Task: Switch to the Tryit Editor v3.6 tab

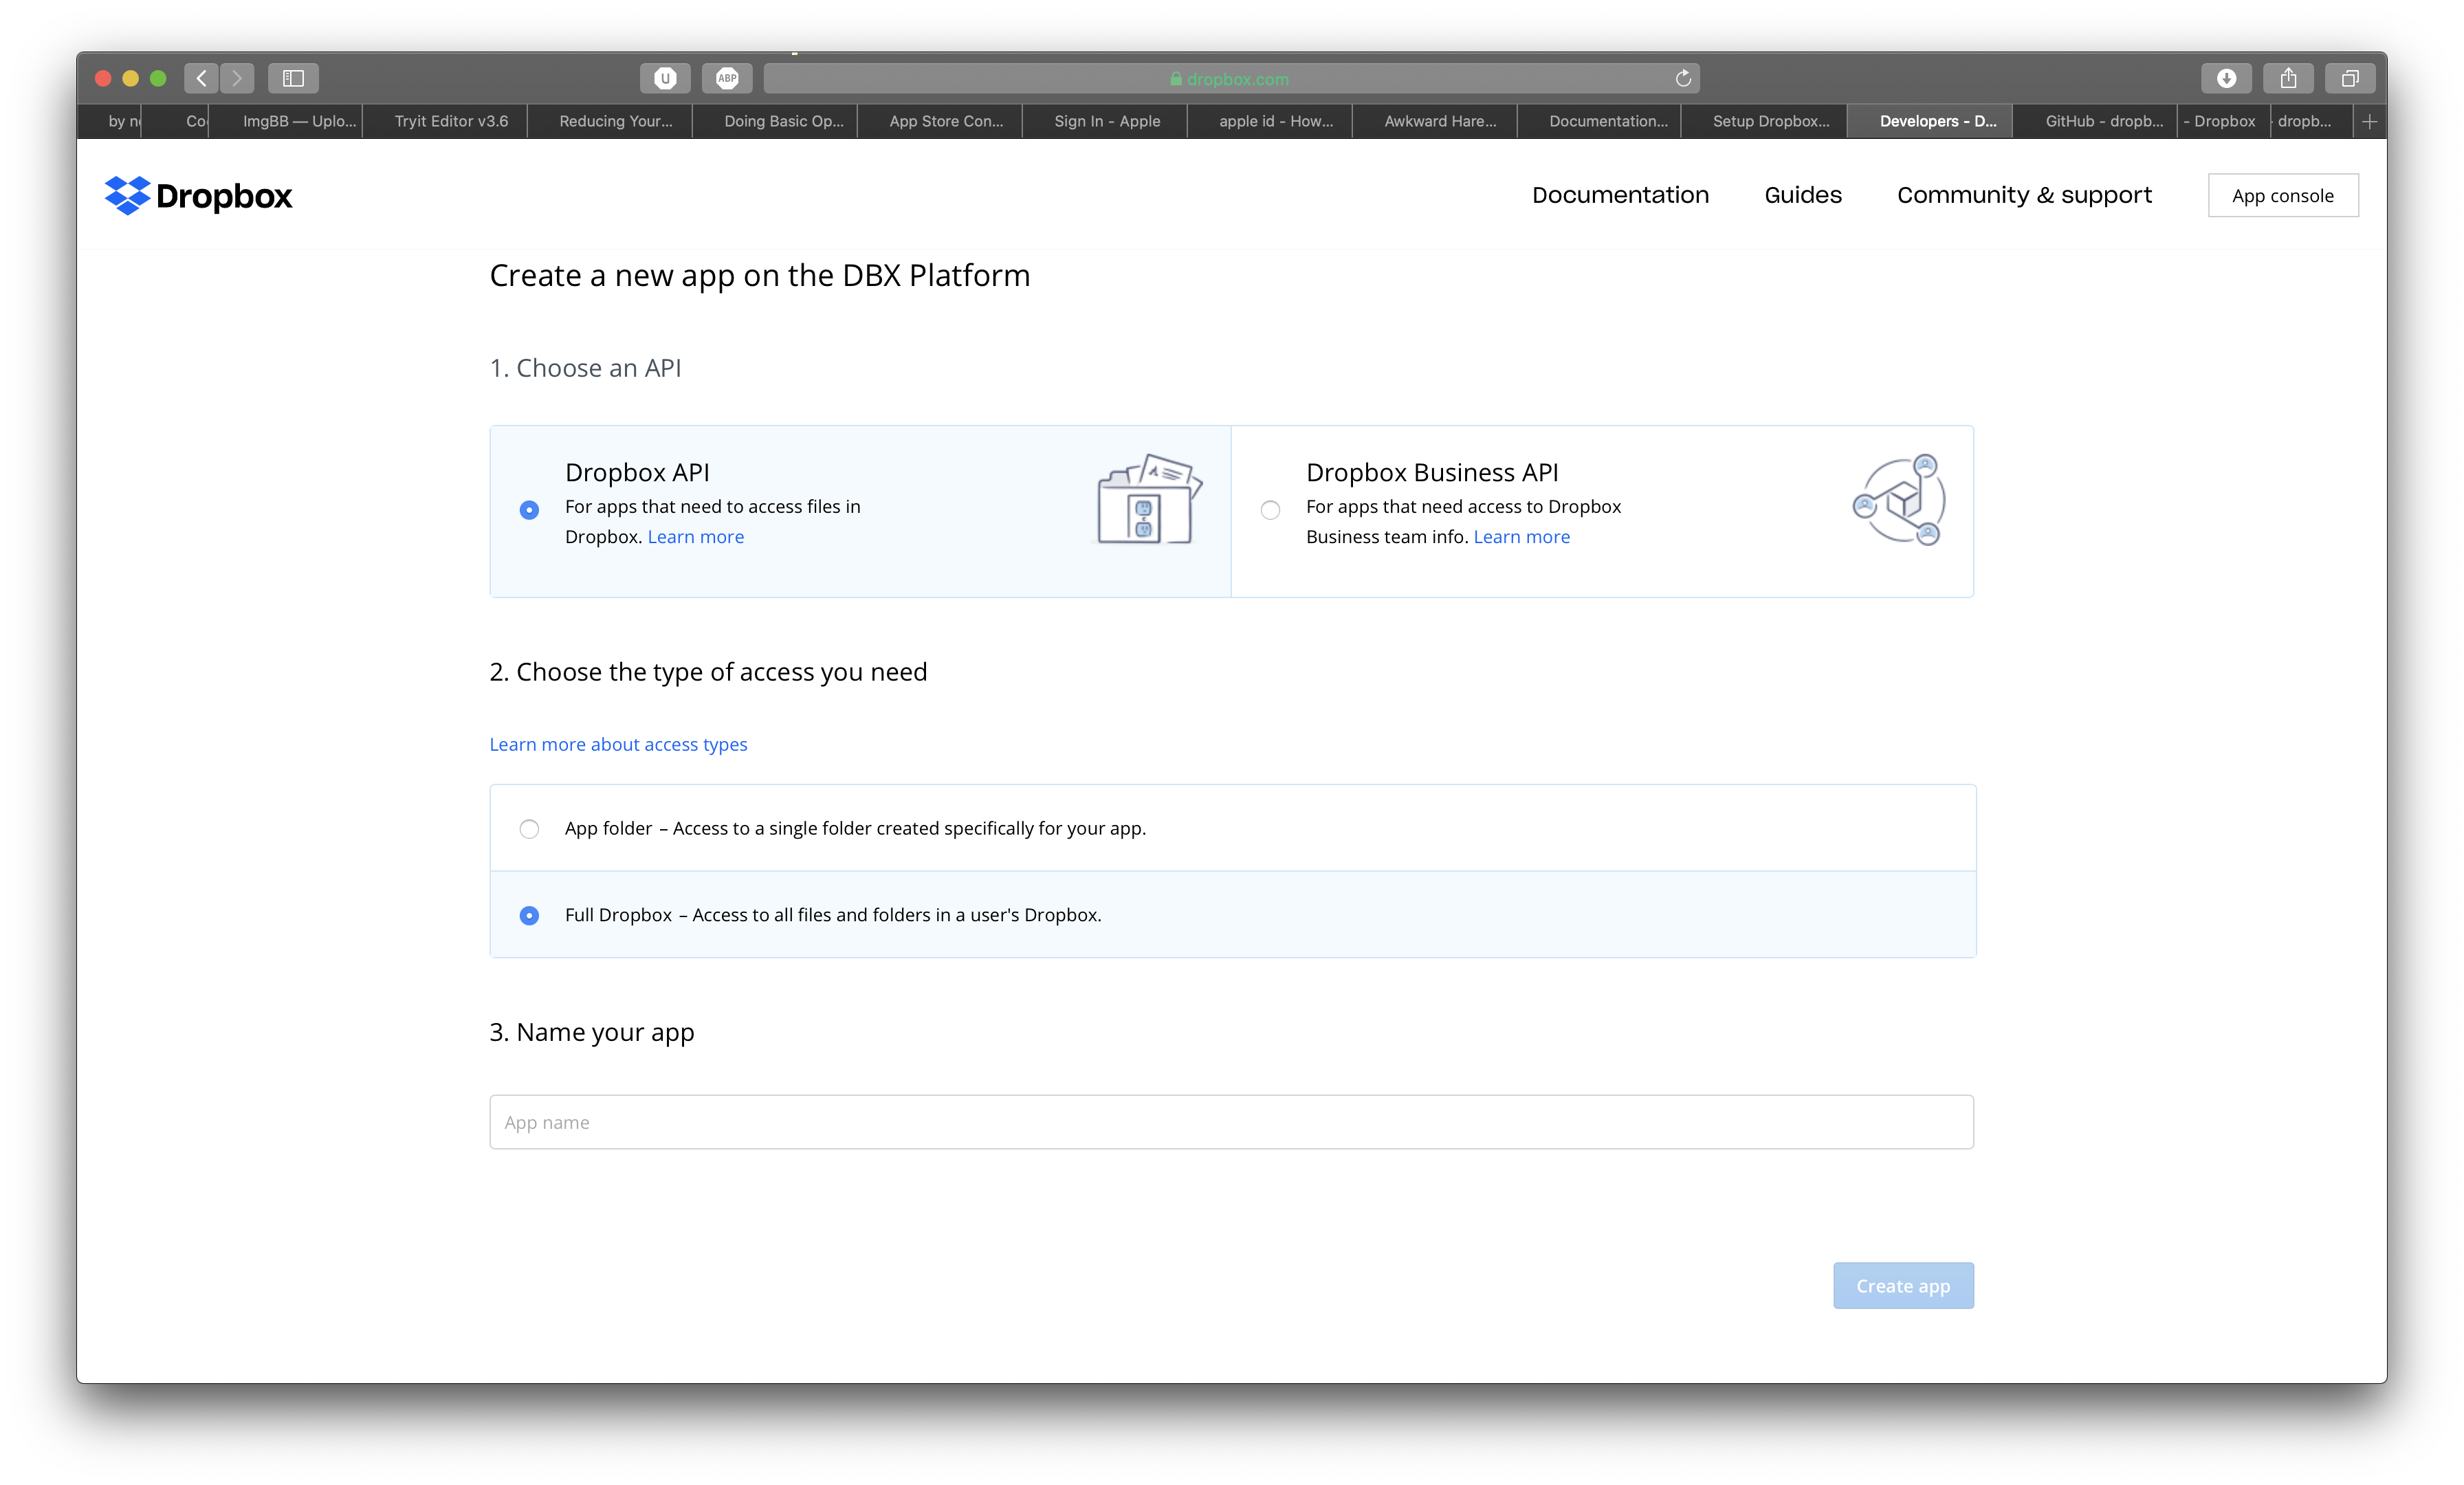Action: (x=446, y=121)
